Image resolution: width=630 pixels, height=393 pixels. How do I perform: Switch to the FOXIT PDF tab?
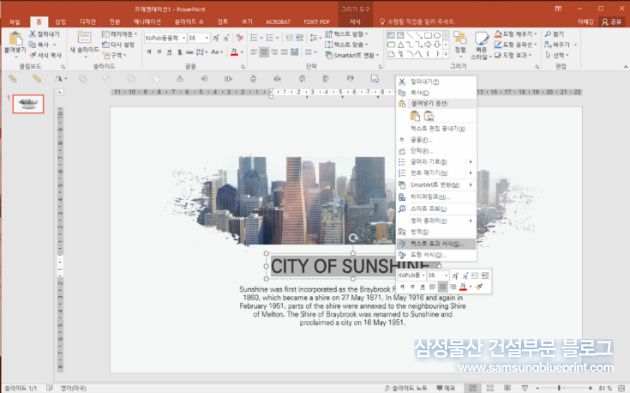coord(317,22)
